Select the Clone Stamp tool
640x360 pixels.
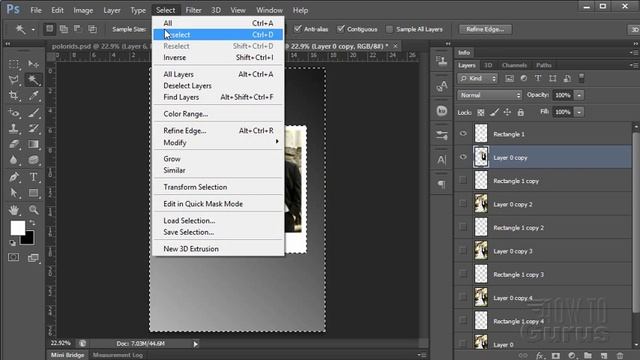tap(13, 129)
